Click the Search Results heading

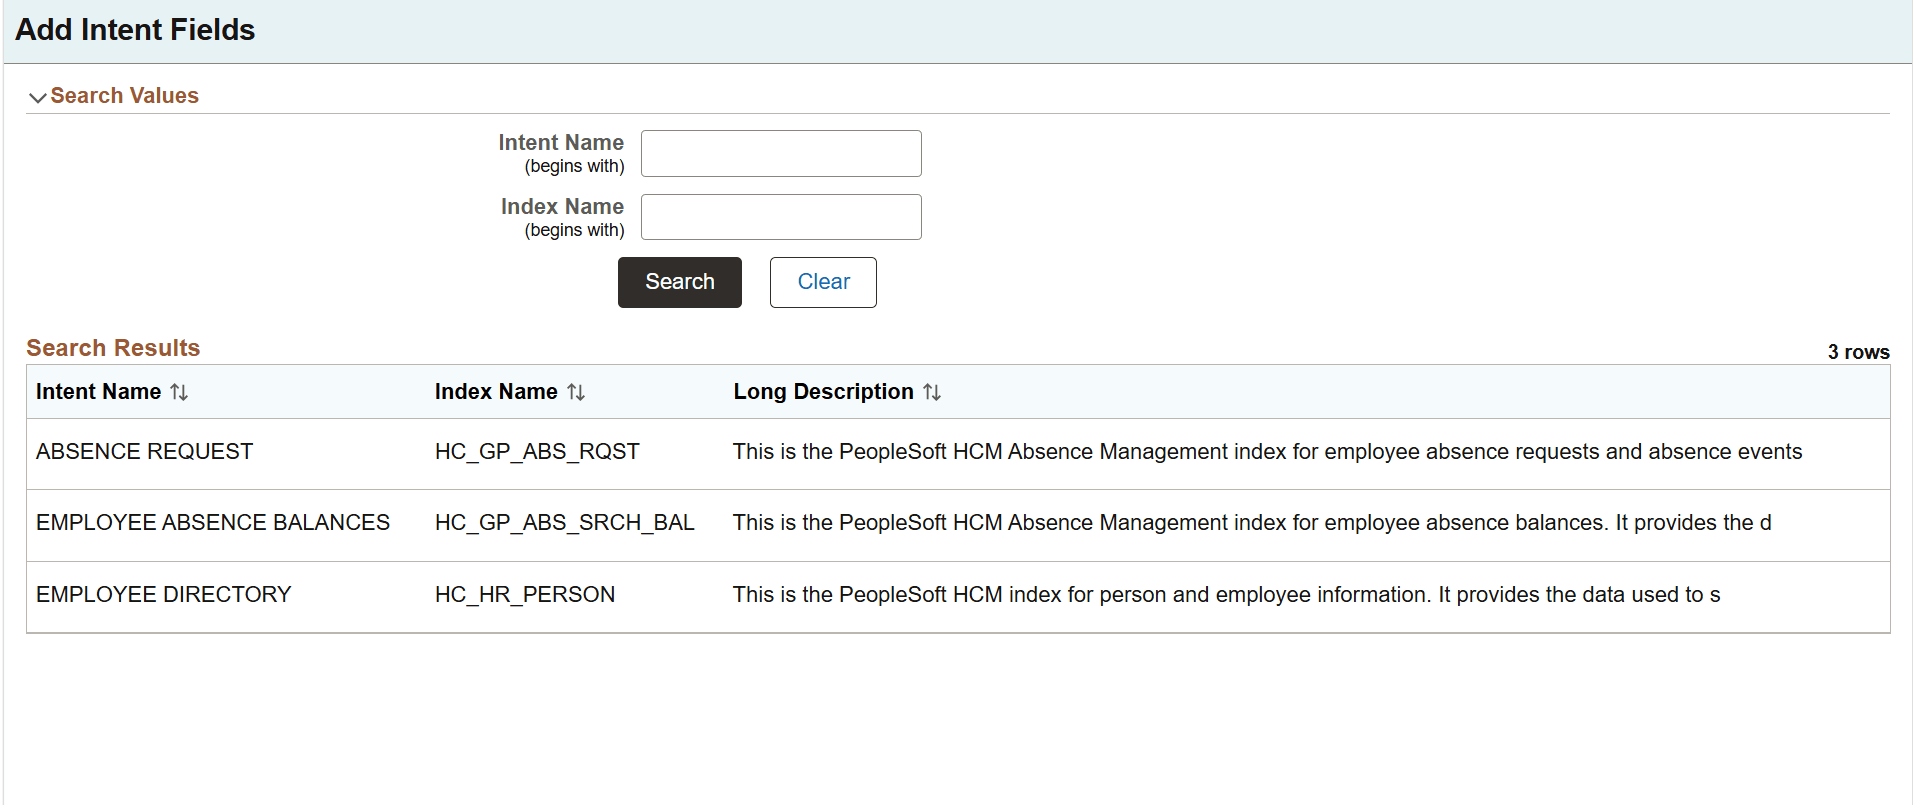[113, 348]
